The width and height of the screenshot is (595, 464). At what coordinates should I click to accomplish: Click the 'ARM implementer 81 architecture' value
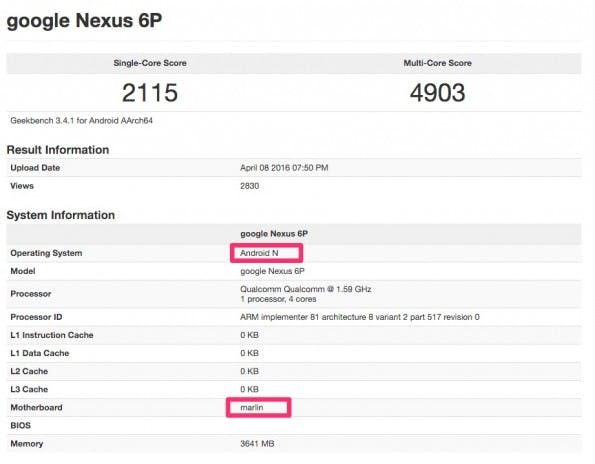pyautogui.click(x=360, y=317)
